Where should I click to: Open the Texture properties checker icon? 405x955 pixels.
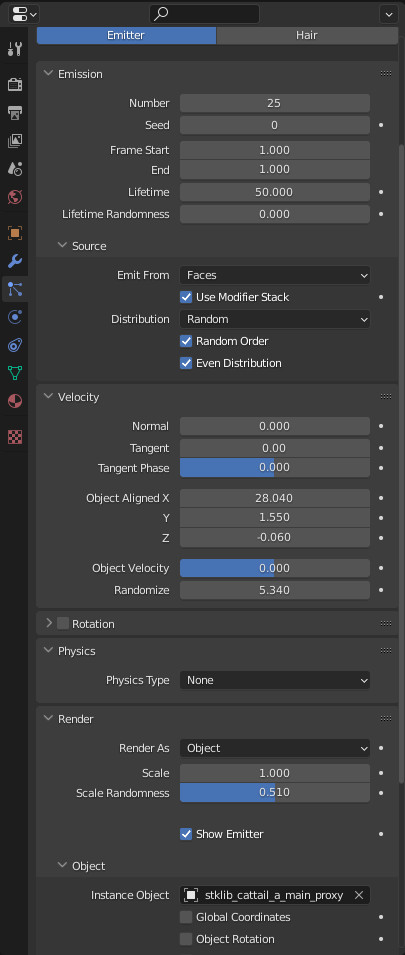pos(15,437)
